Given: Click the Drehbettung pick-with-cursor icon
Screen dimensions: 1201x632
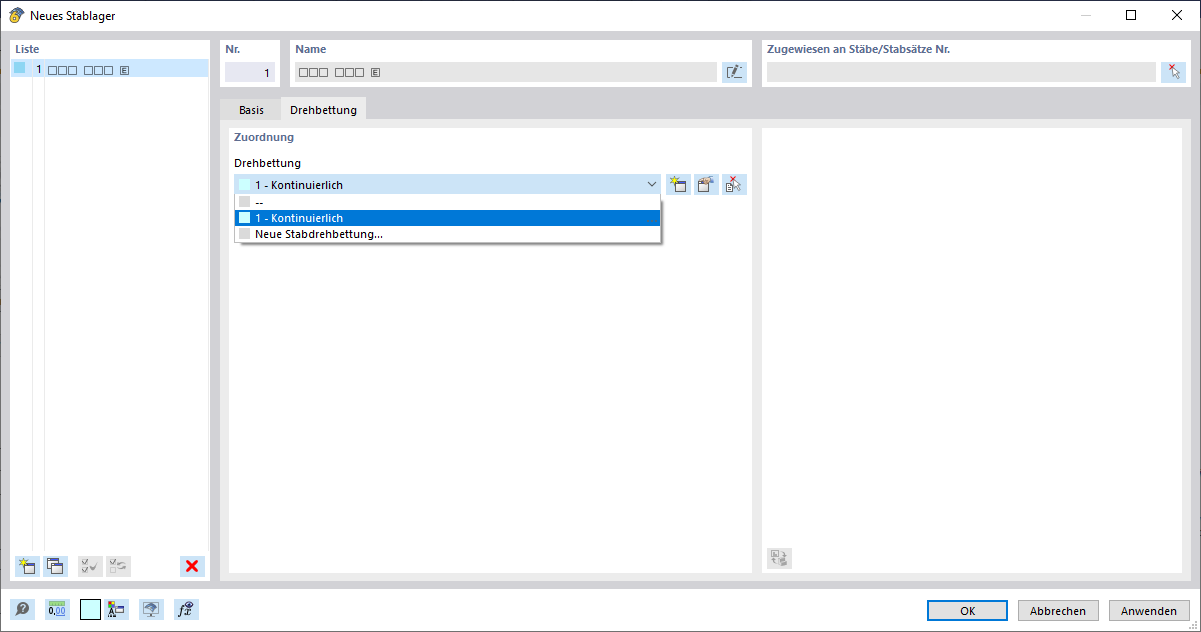Looking at the screenshot, I should pyautogui.click(x=735, y=184).
